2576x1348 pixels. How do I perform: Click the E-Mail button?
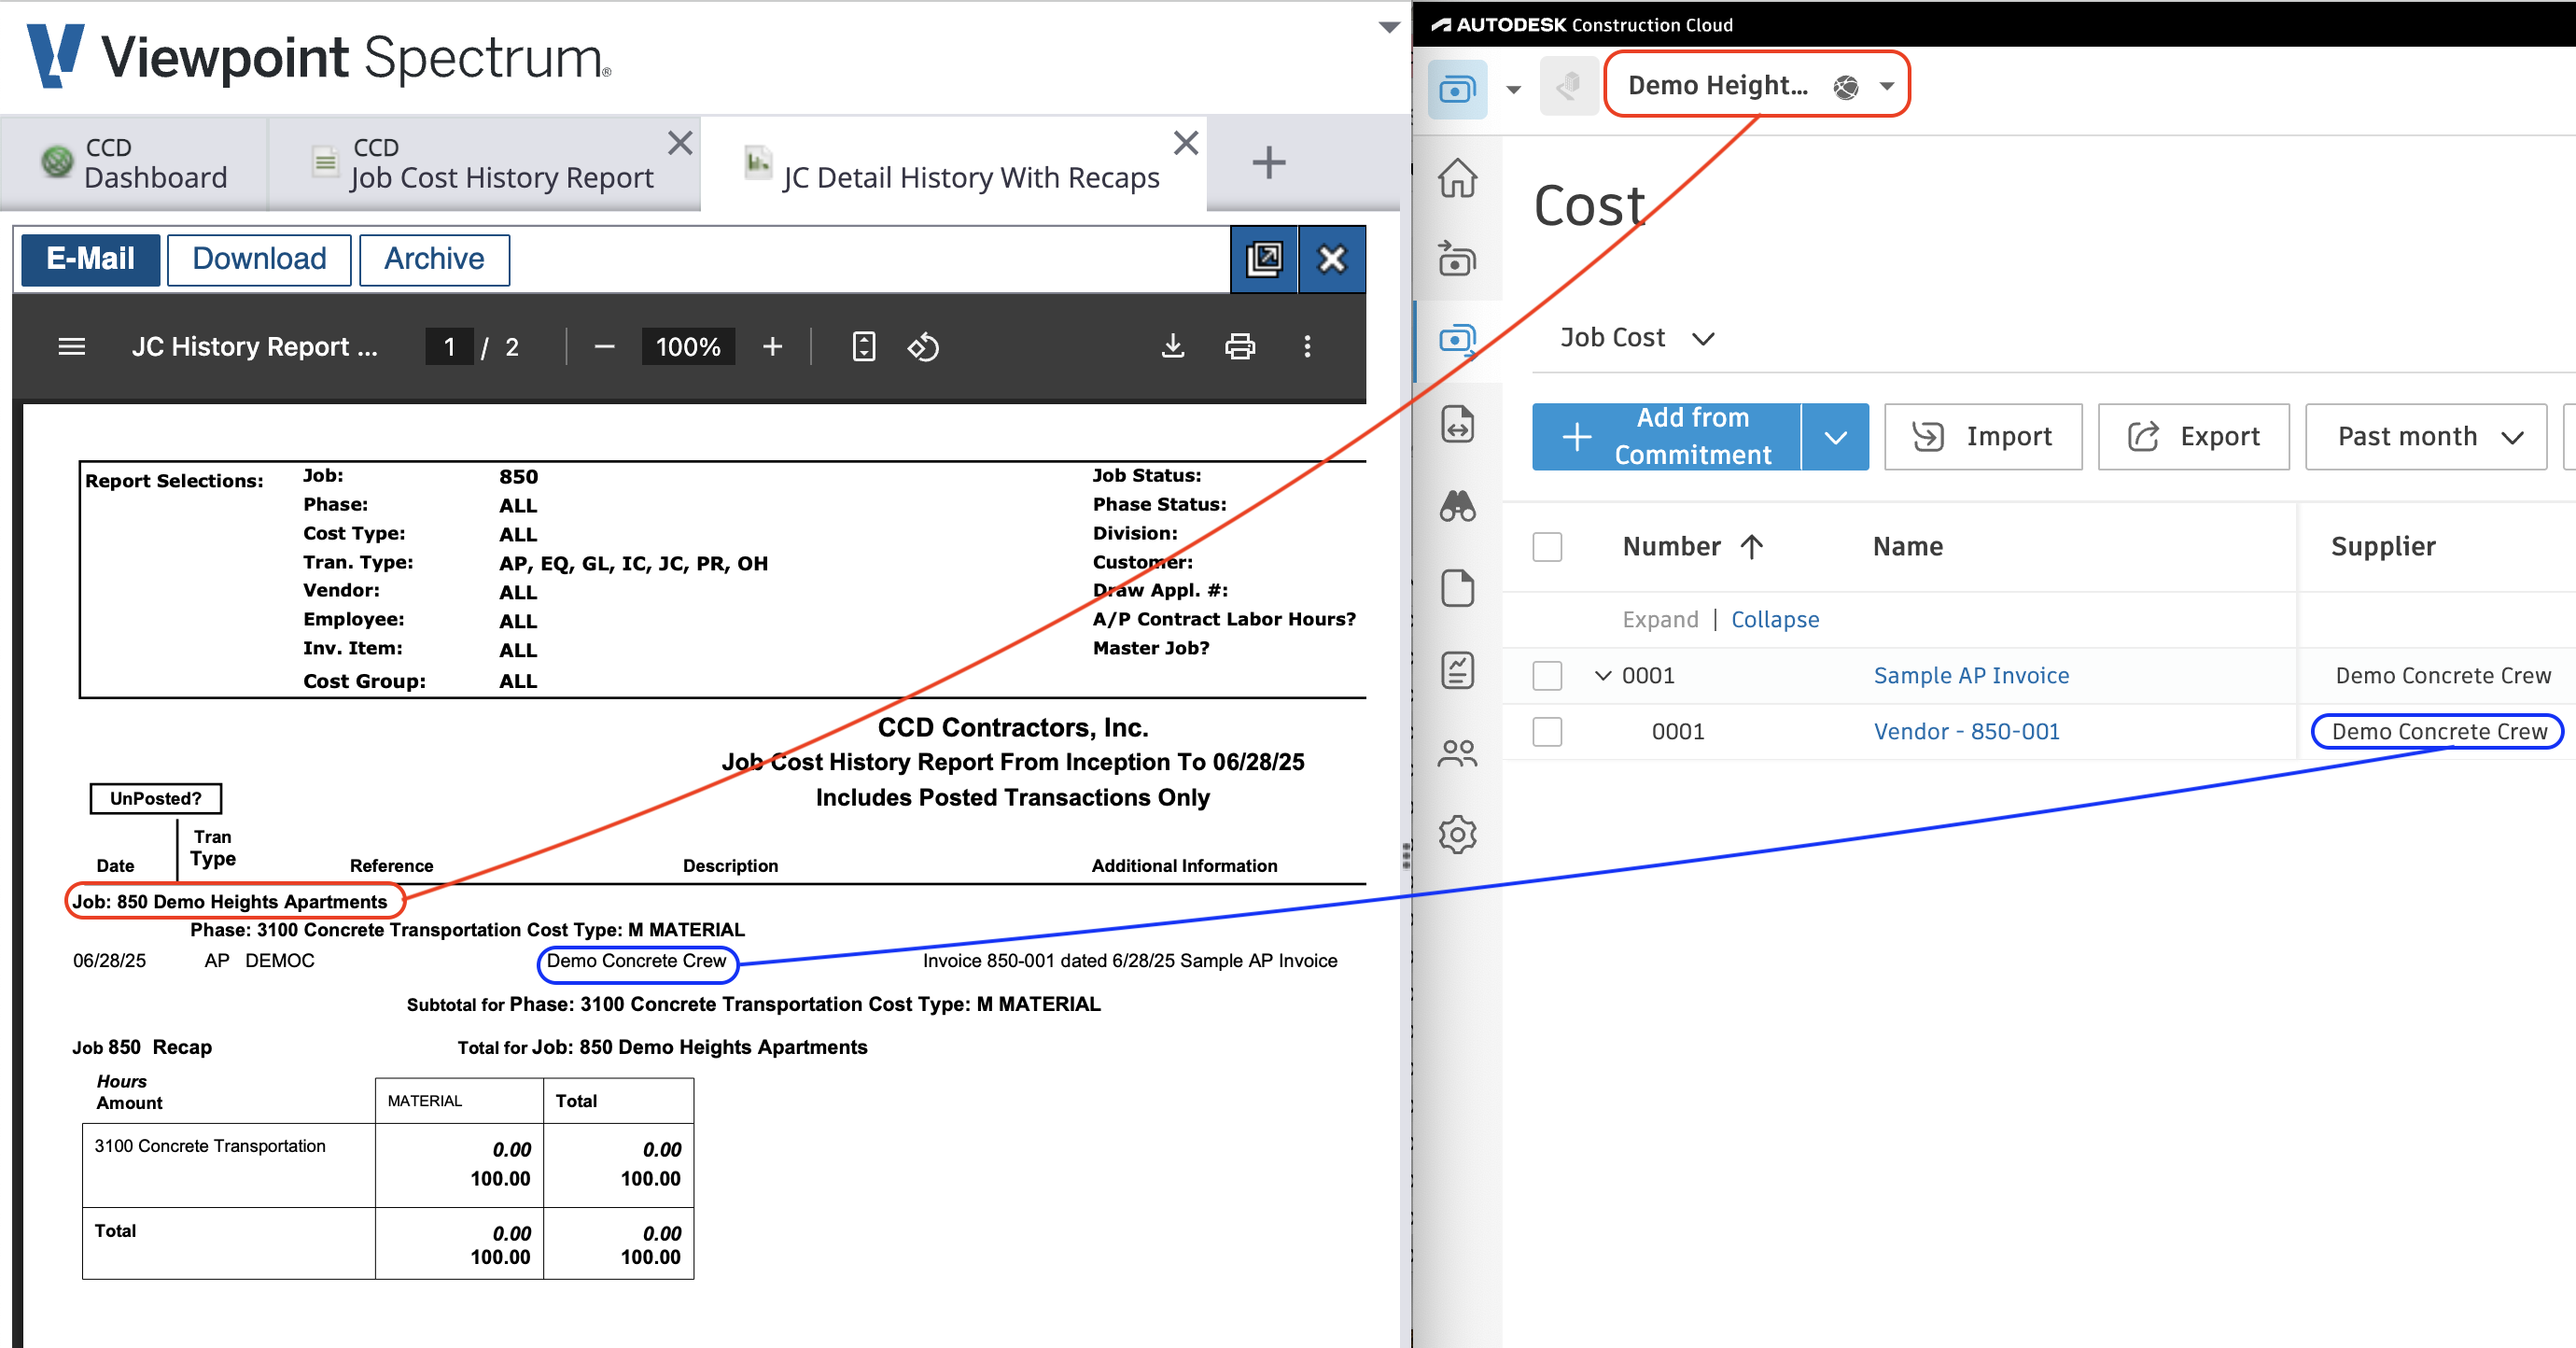90,260
